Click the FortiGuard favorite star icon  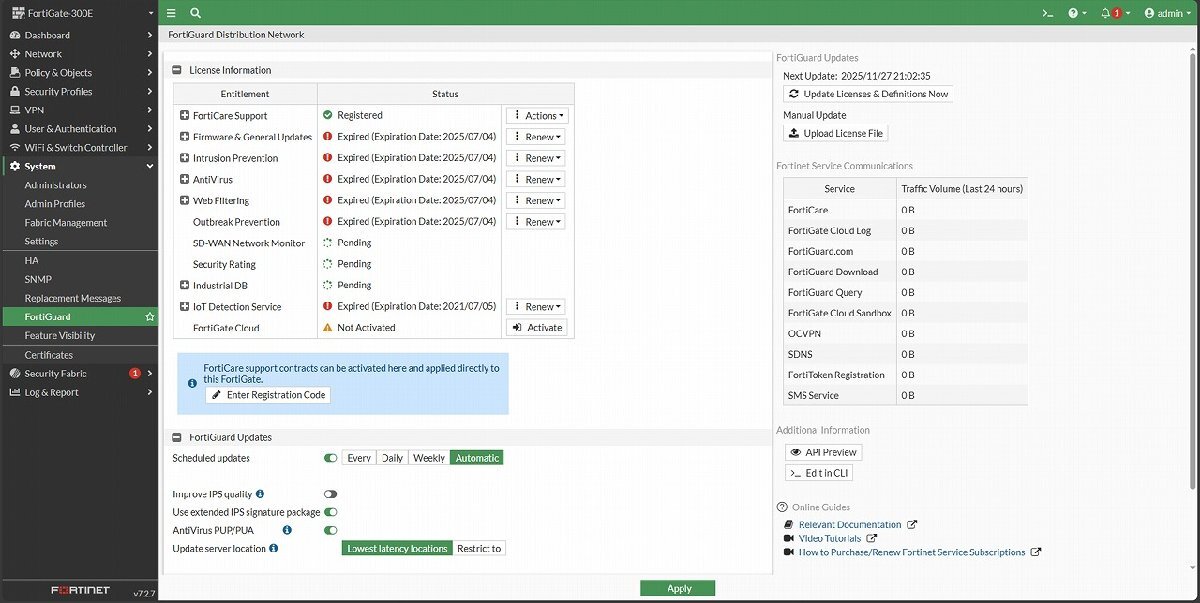(150, 317)
